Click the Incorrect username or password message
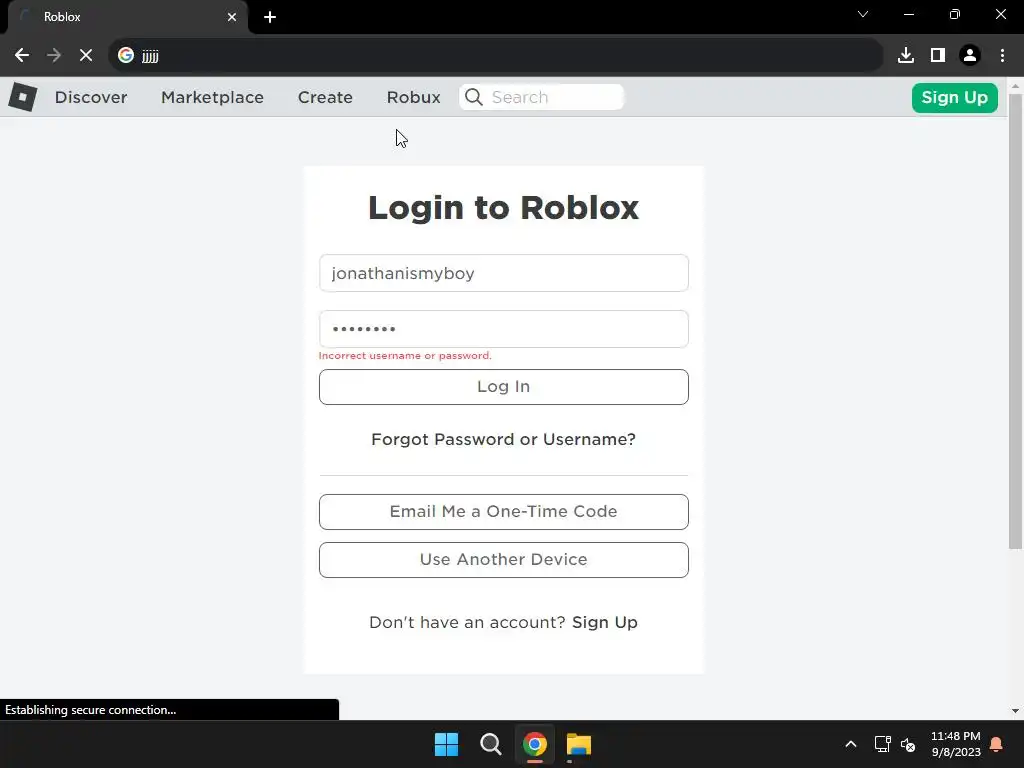This screenshot has height=768, width=1024. (405, 356)
